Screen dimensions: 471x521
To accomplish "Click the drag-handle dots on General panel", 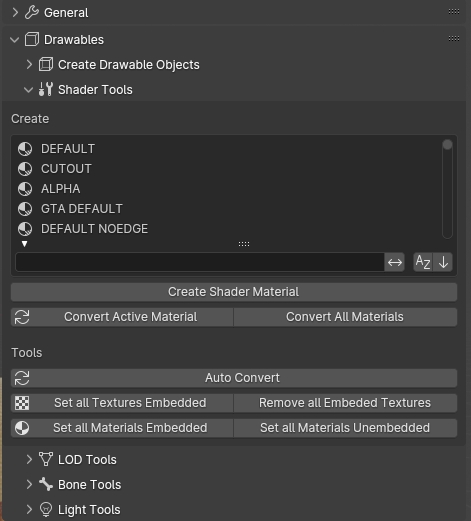I will (454, 12).
